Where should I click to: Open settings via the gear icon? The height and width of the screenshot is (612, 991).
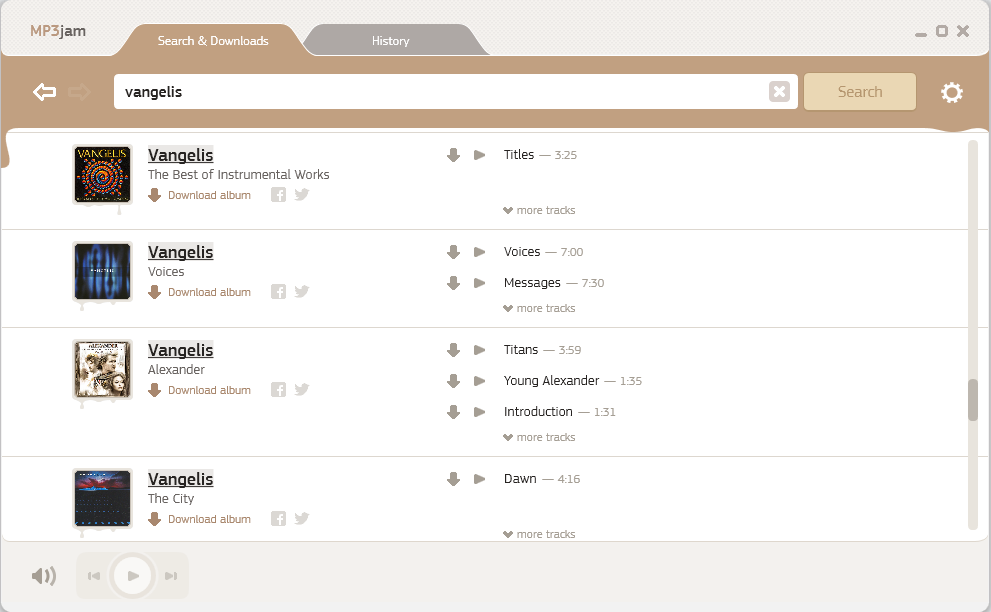[x=951, y=92]
